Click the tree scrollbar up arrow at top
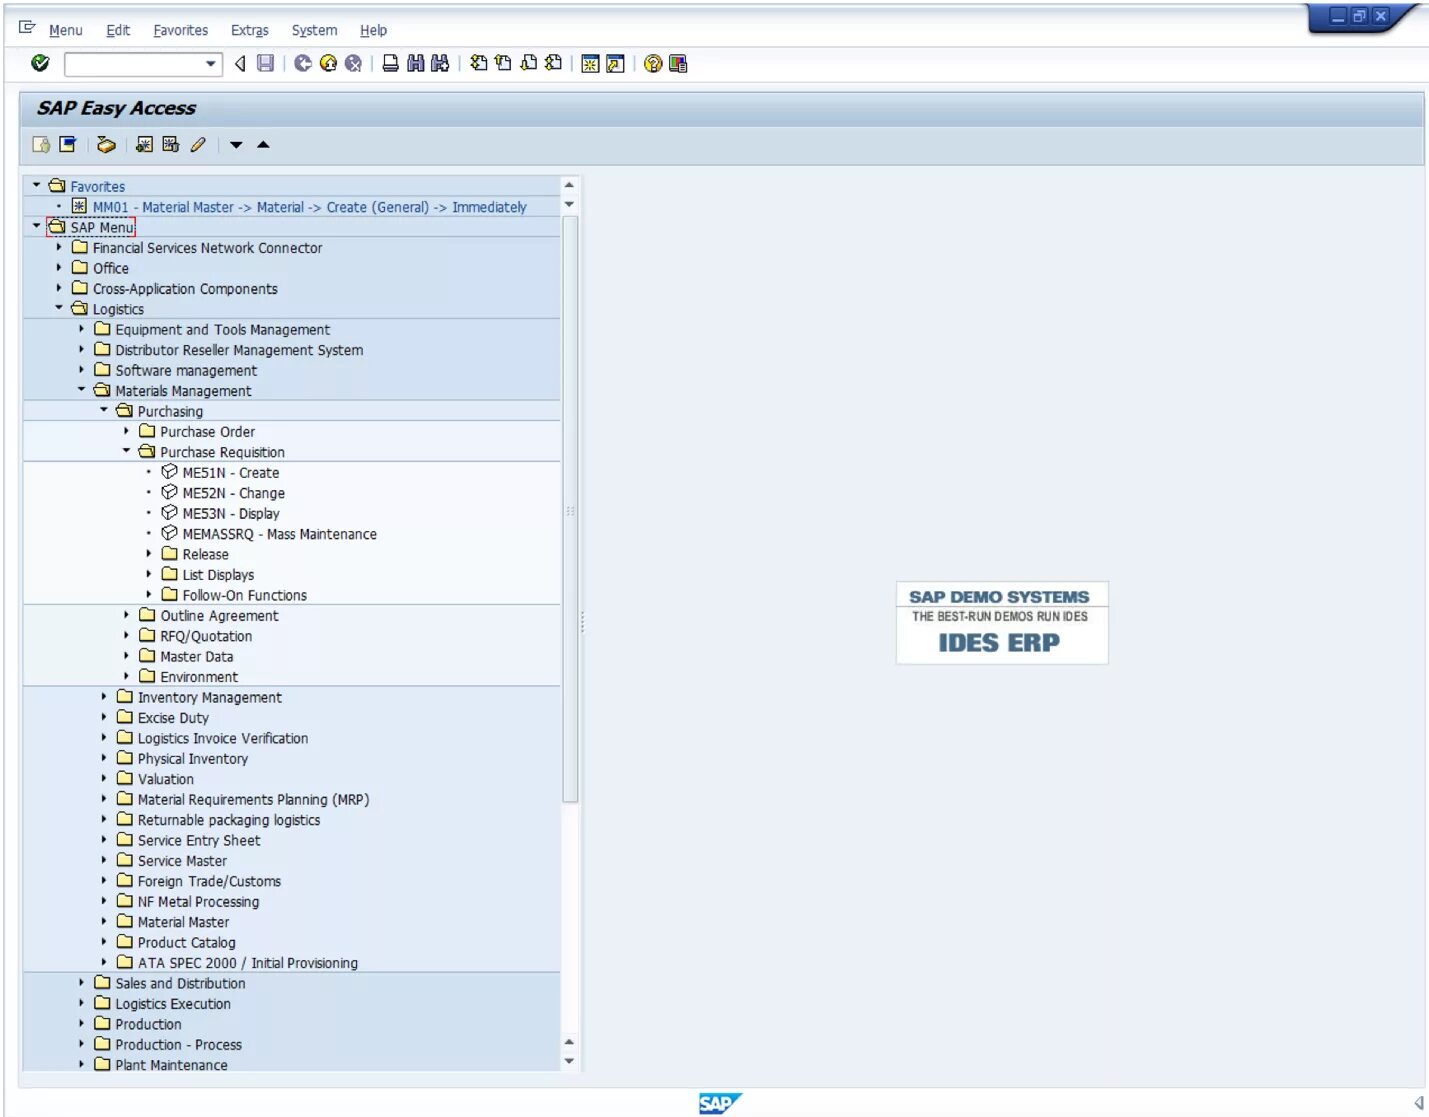Image resolution: width=1429 pixels, height=1117 pixels. [x=569, y=185]
